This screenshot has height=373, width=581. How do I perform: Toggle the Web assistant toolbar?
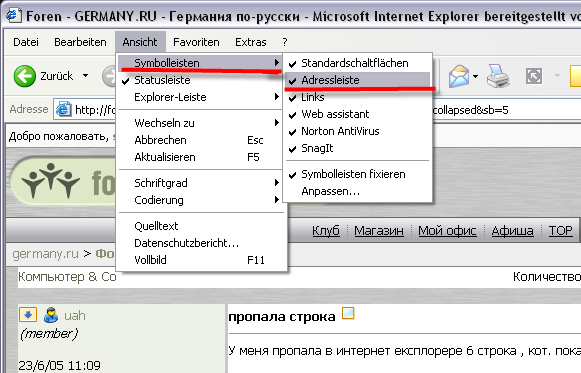[x=357, y=114]
